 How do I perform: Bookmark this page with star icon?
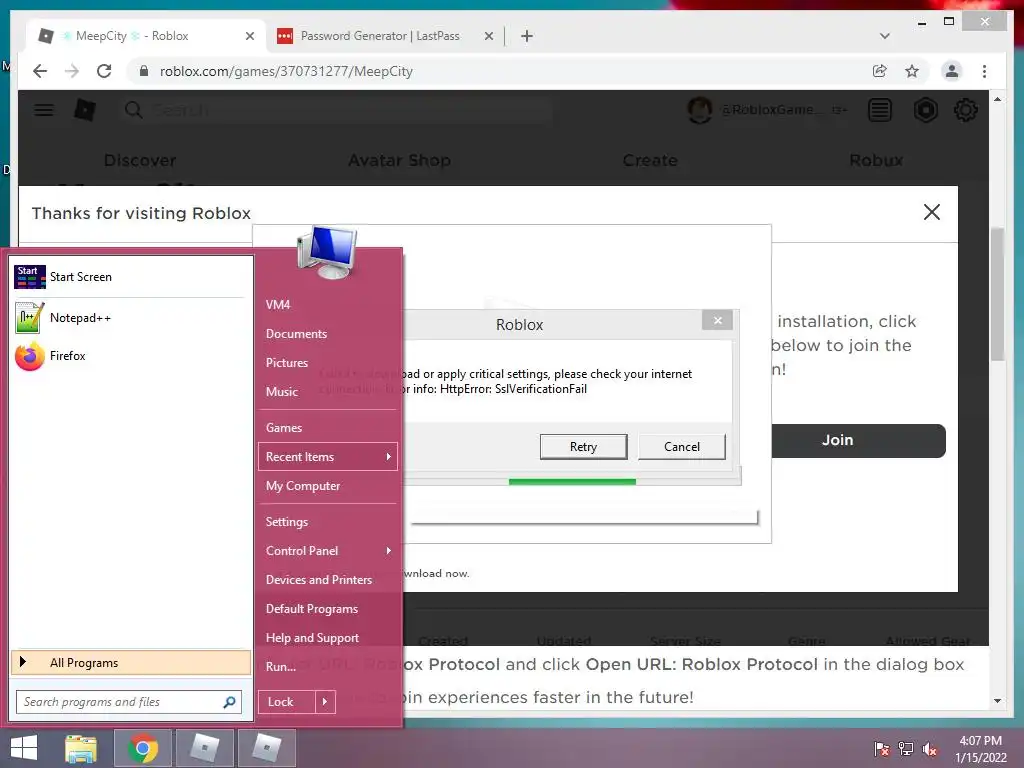pyautogui.click(x=912, y=71)
